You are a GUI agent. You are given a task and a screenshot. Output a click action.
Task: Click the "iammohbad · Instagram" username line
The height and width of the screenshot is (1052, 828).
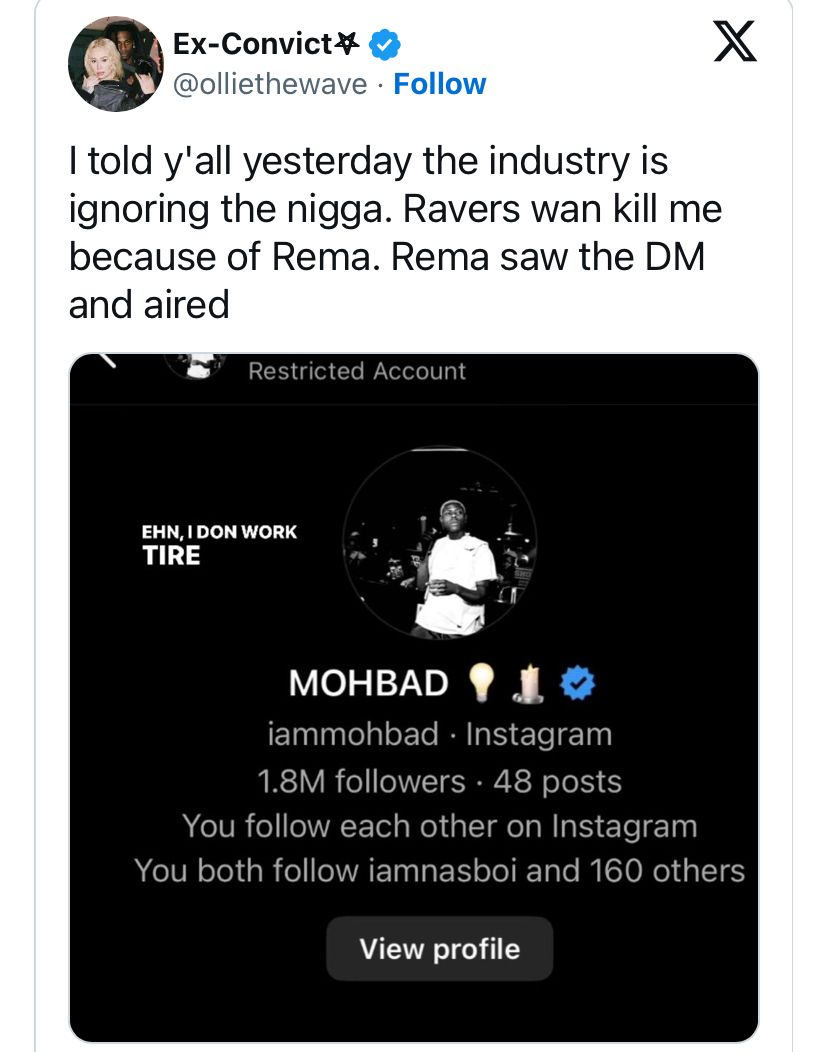[440, 734]
